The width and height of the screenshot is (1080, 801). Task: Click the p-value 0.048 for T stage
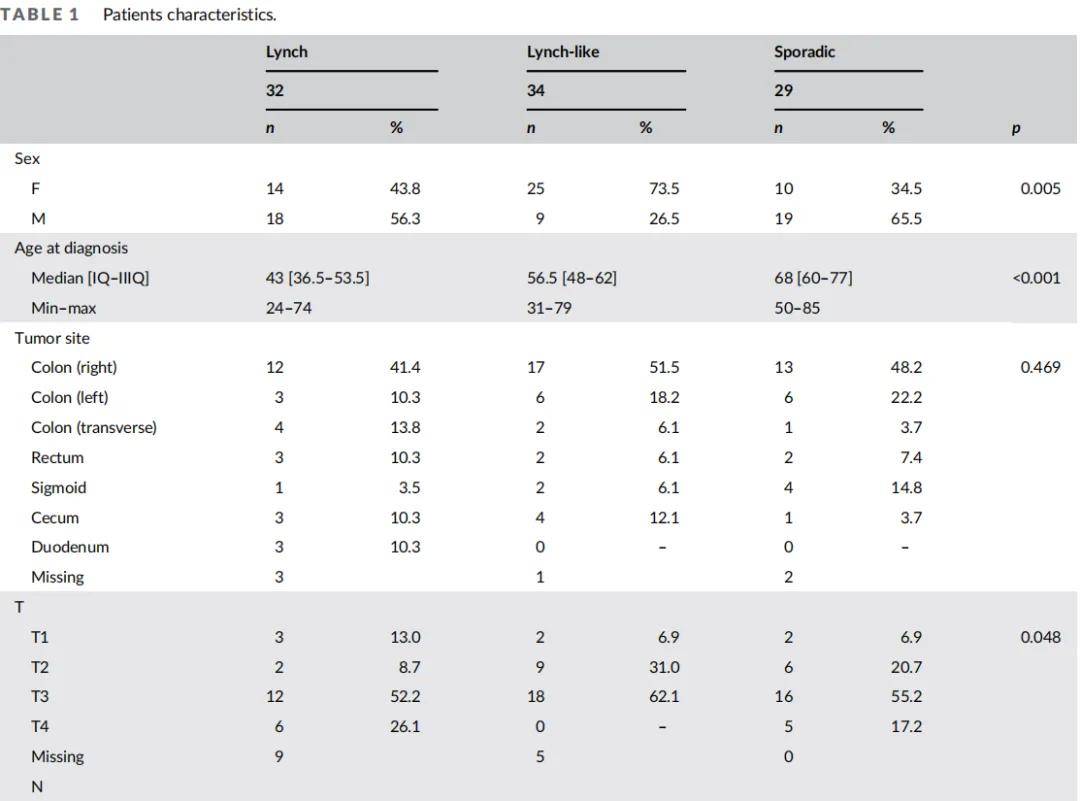(x=1040, y=637)
